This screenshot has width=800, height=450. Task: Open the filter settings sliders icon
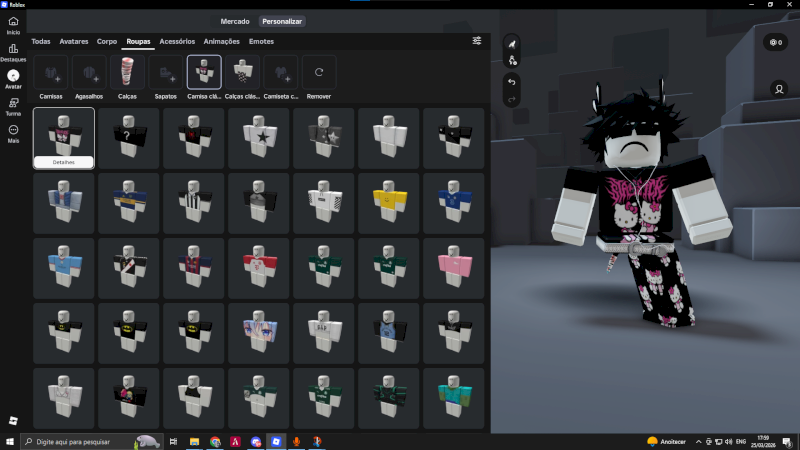(x=477, y=41)
